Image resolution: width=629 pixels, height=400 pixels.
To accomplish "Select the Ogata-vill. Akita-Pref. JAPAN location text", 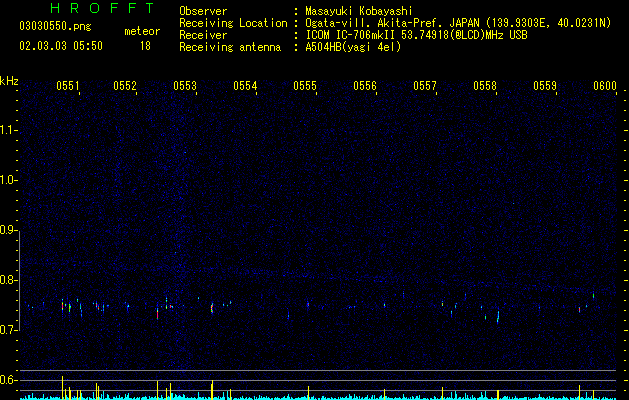I will coord(458,23).
